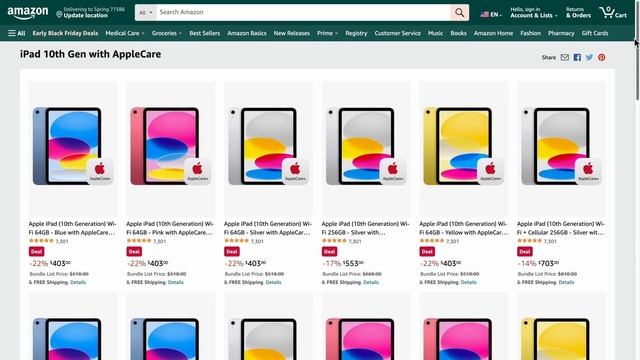Open Books section
This screenshot has height=360, width=640.
pos(458,33)
